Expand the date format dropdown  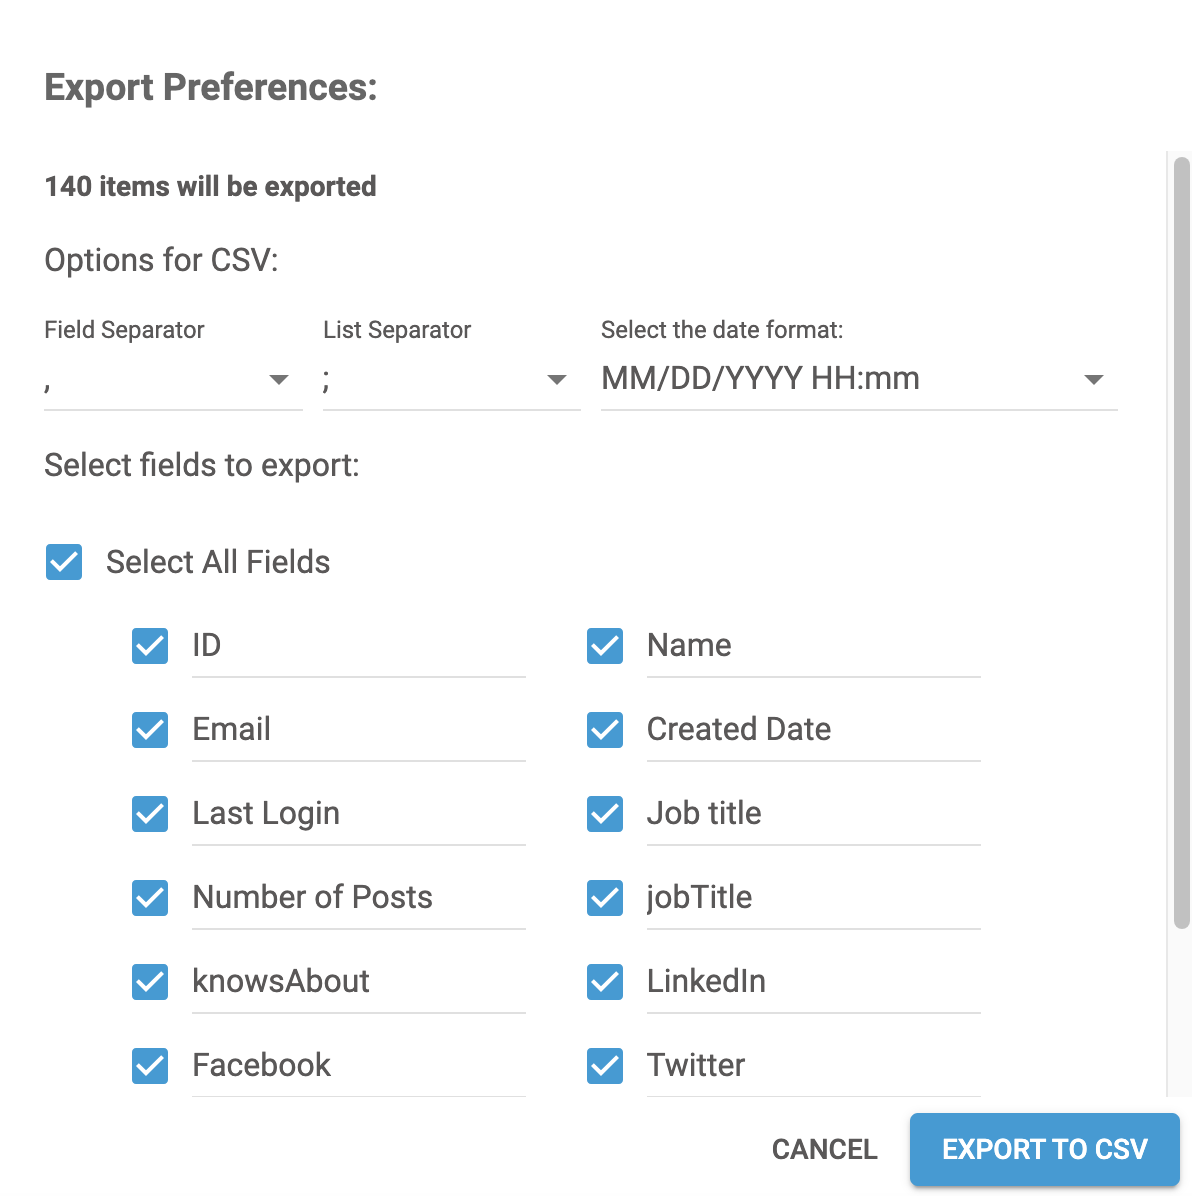point(858,380)
